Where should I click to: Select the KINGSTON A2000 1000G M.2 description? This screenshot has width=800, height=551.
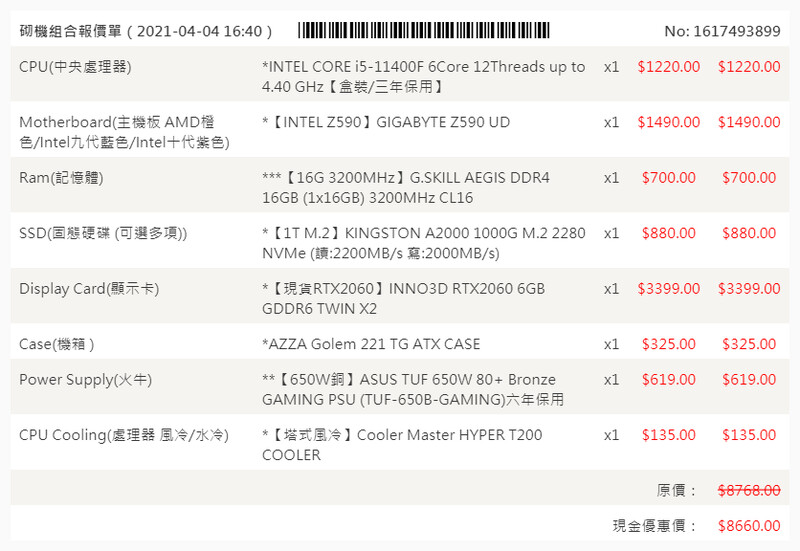click(x=423, y=243)
